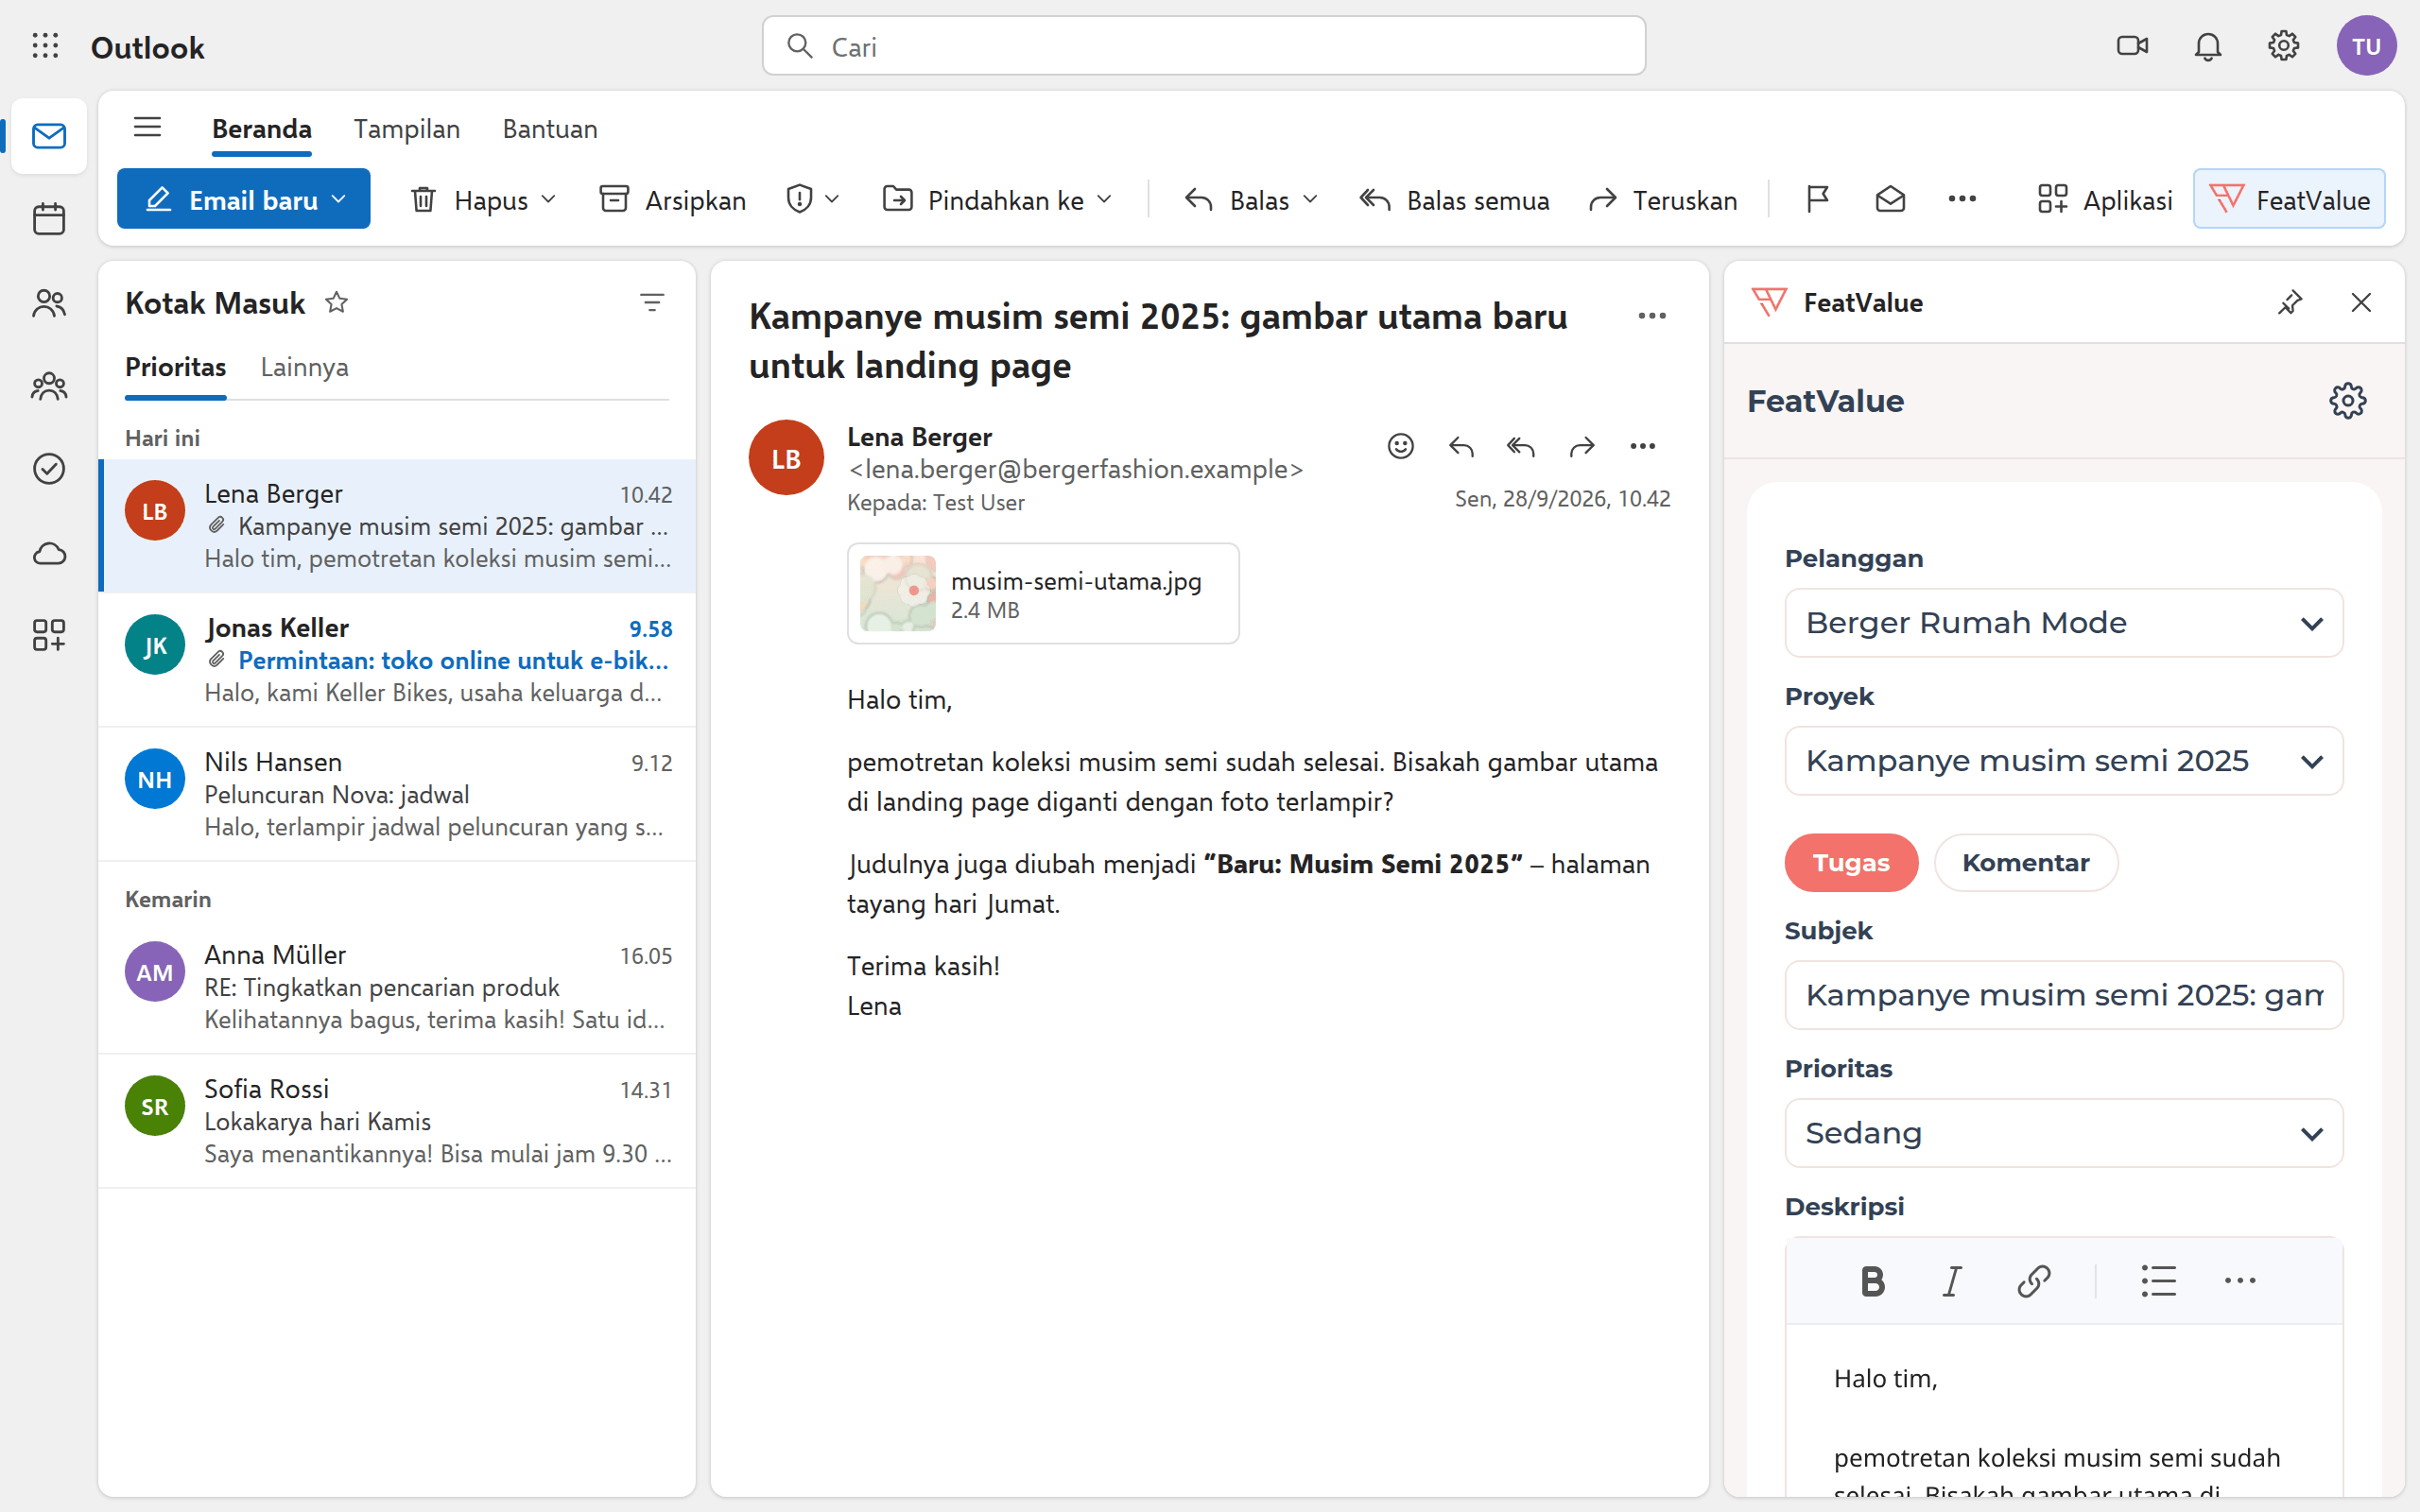Open the To Do checkmark icon
Screen dimensions: 2420x1512
(x=48, y=469)
